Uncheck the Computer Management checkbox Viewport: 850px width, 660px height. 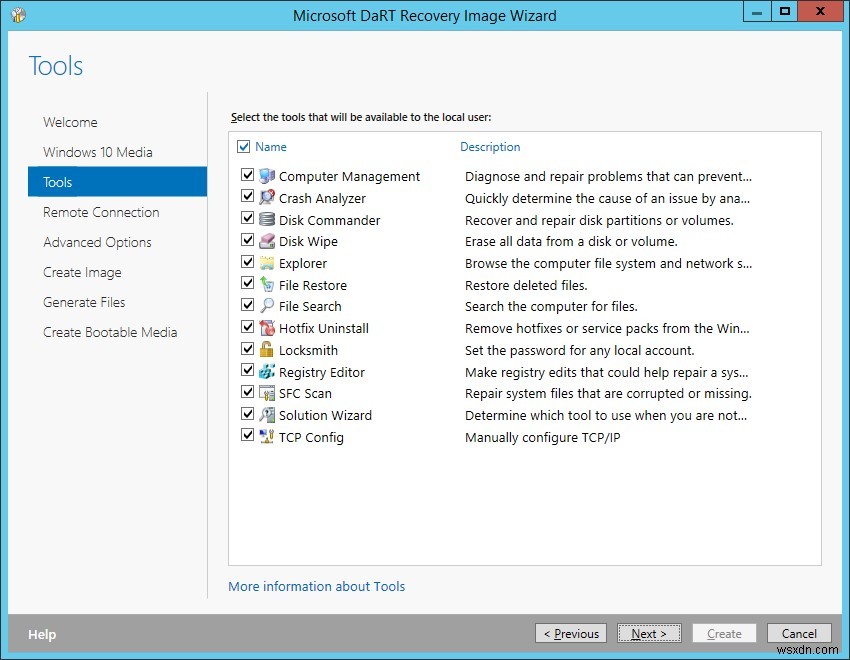pyautogui.click(x=247, y=174)
